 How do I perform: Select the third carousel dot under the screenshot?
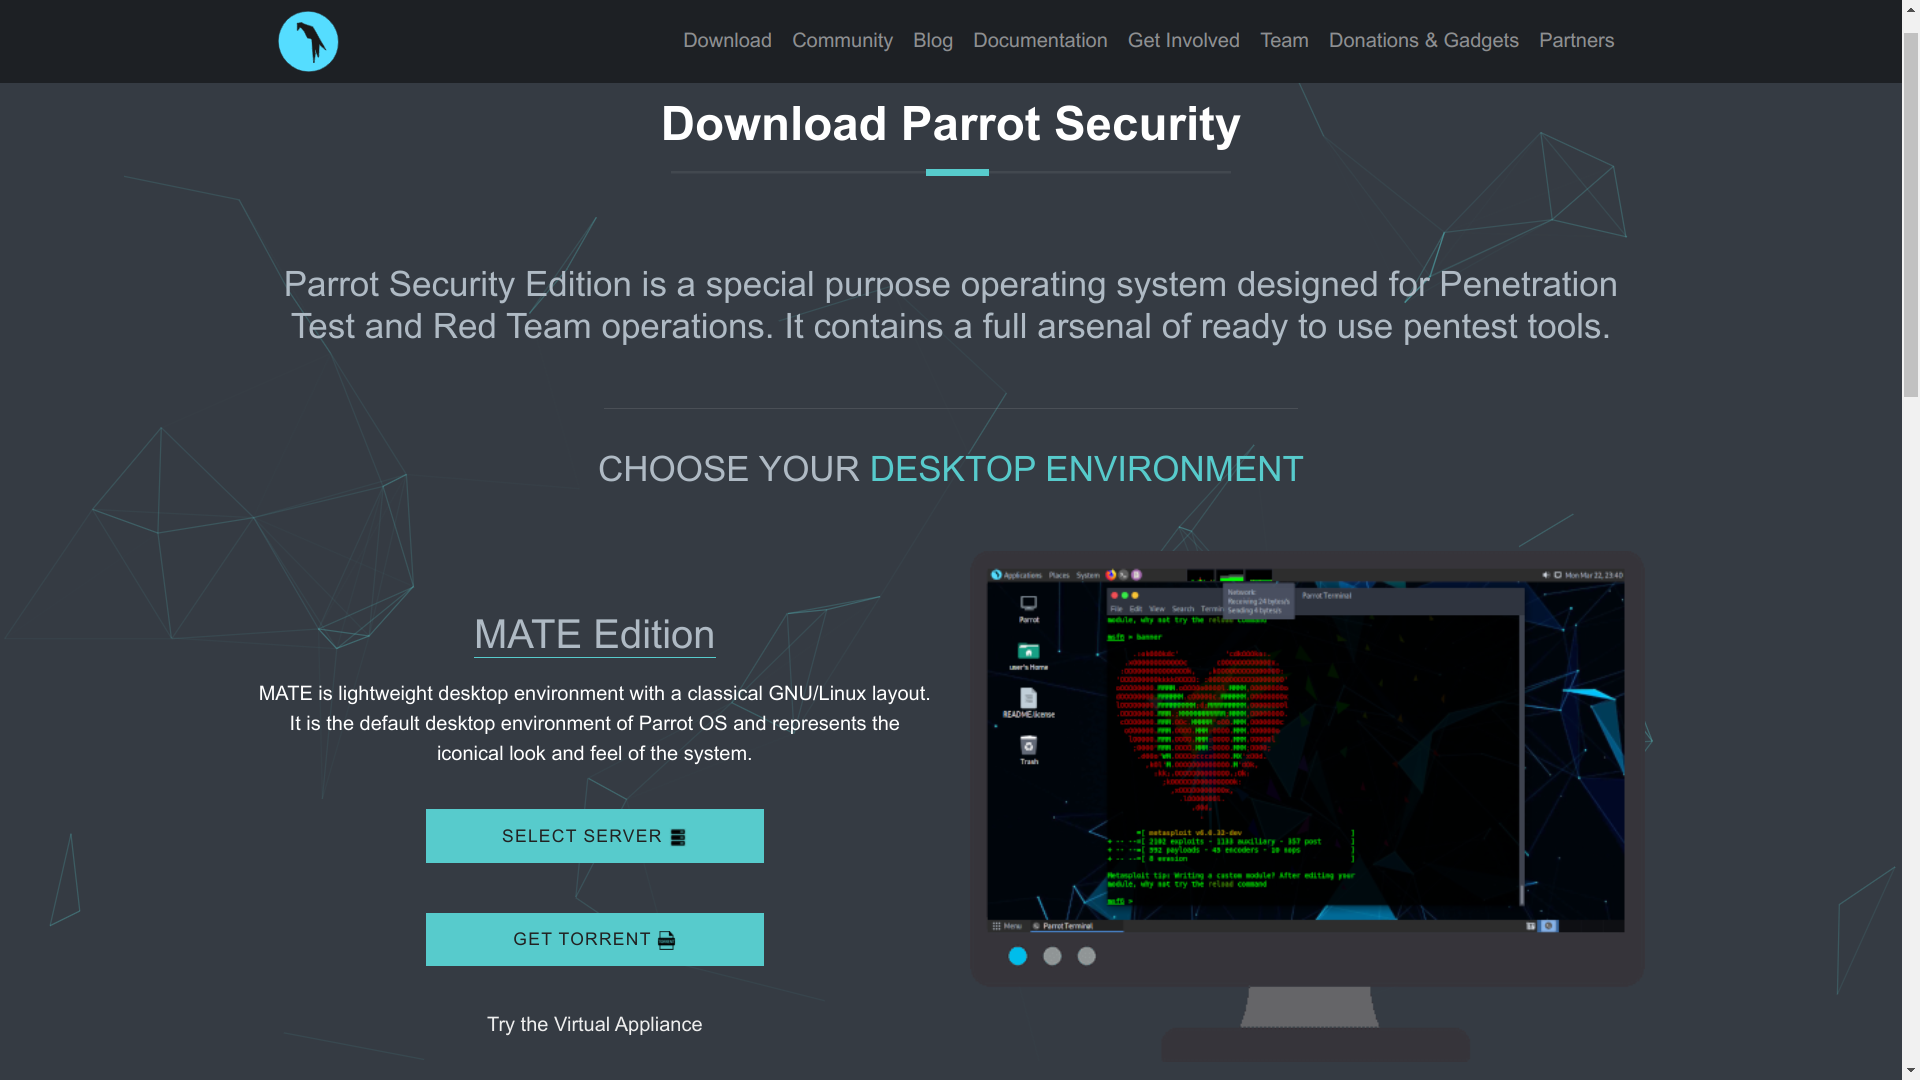point(1086,956)
